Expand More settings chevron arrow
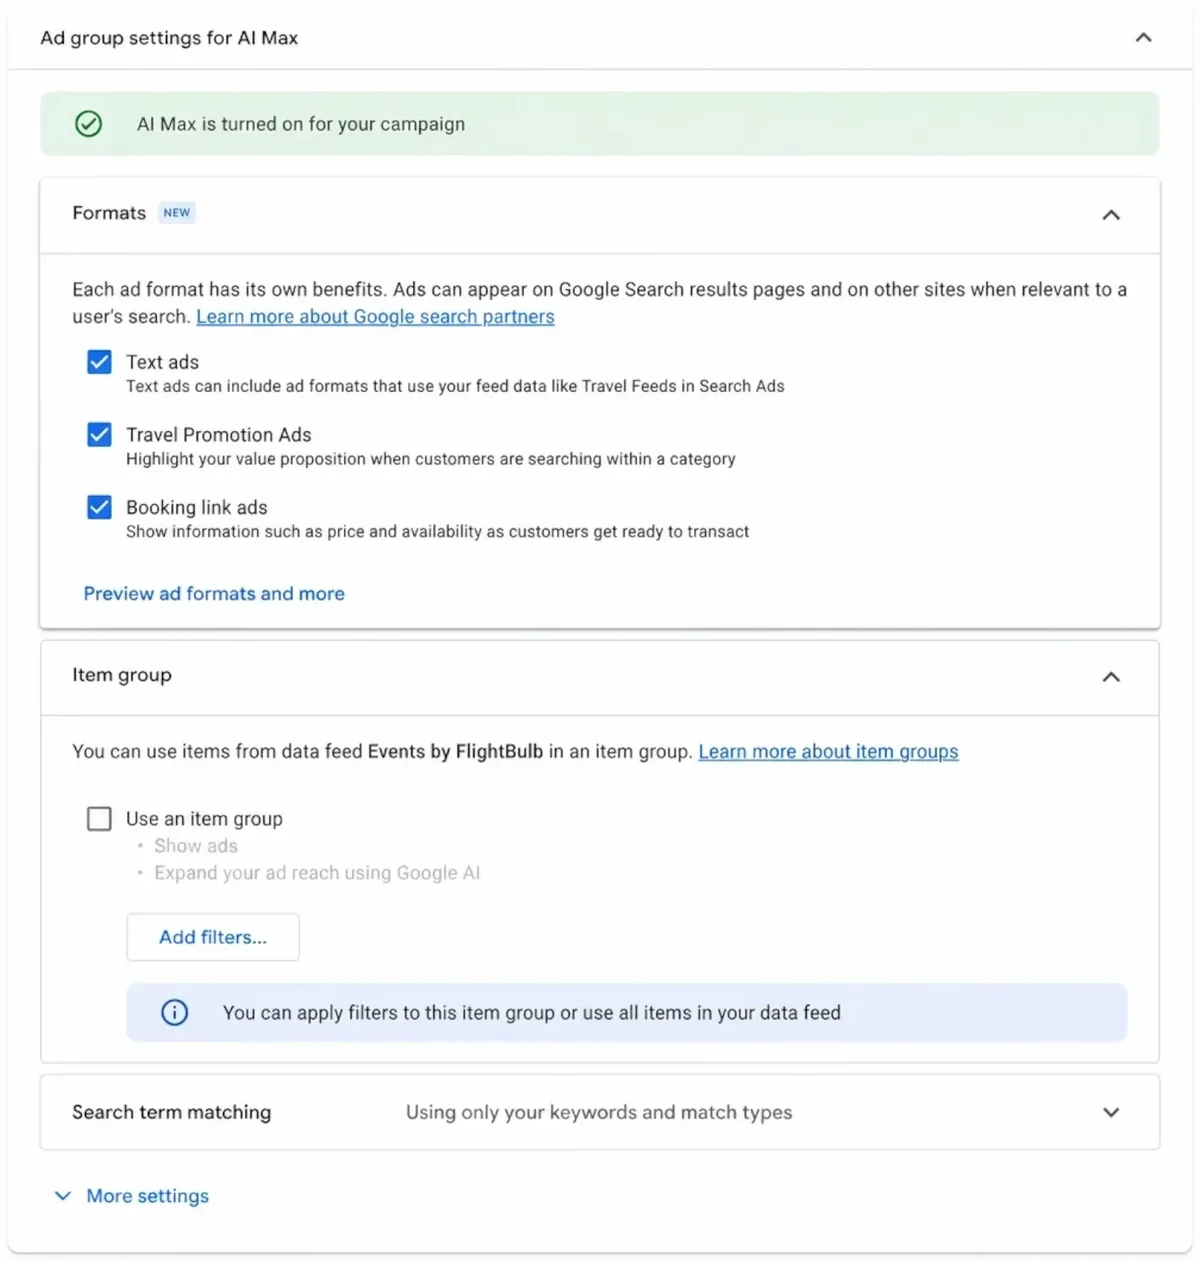 (x=63, y=1196)
